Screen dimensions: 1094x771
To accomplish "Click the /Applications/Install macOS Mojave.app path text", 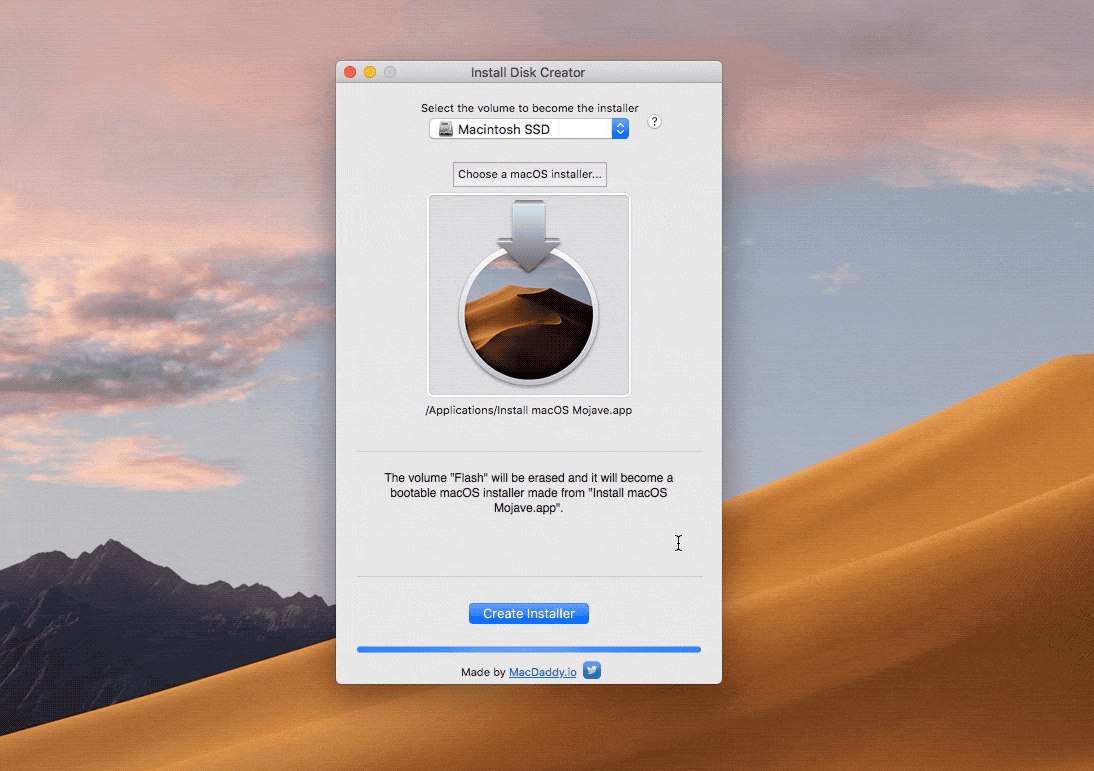I will point(529,410).
